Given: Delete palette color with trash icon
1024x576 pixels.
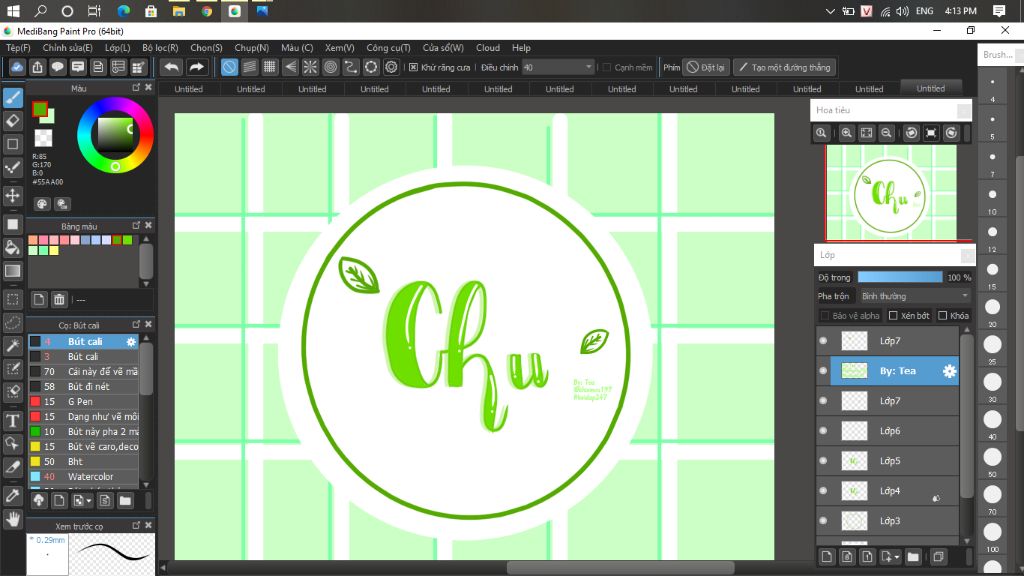Looking at the screenshot, I should (59, 300).
